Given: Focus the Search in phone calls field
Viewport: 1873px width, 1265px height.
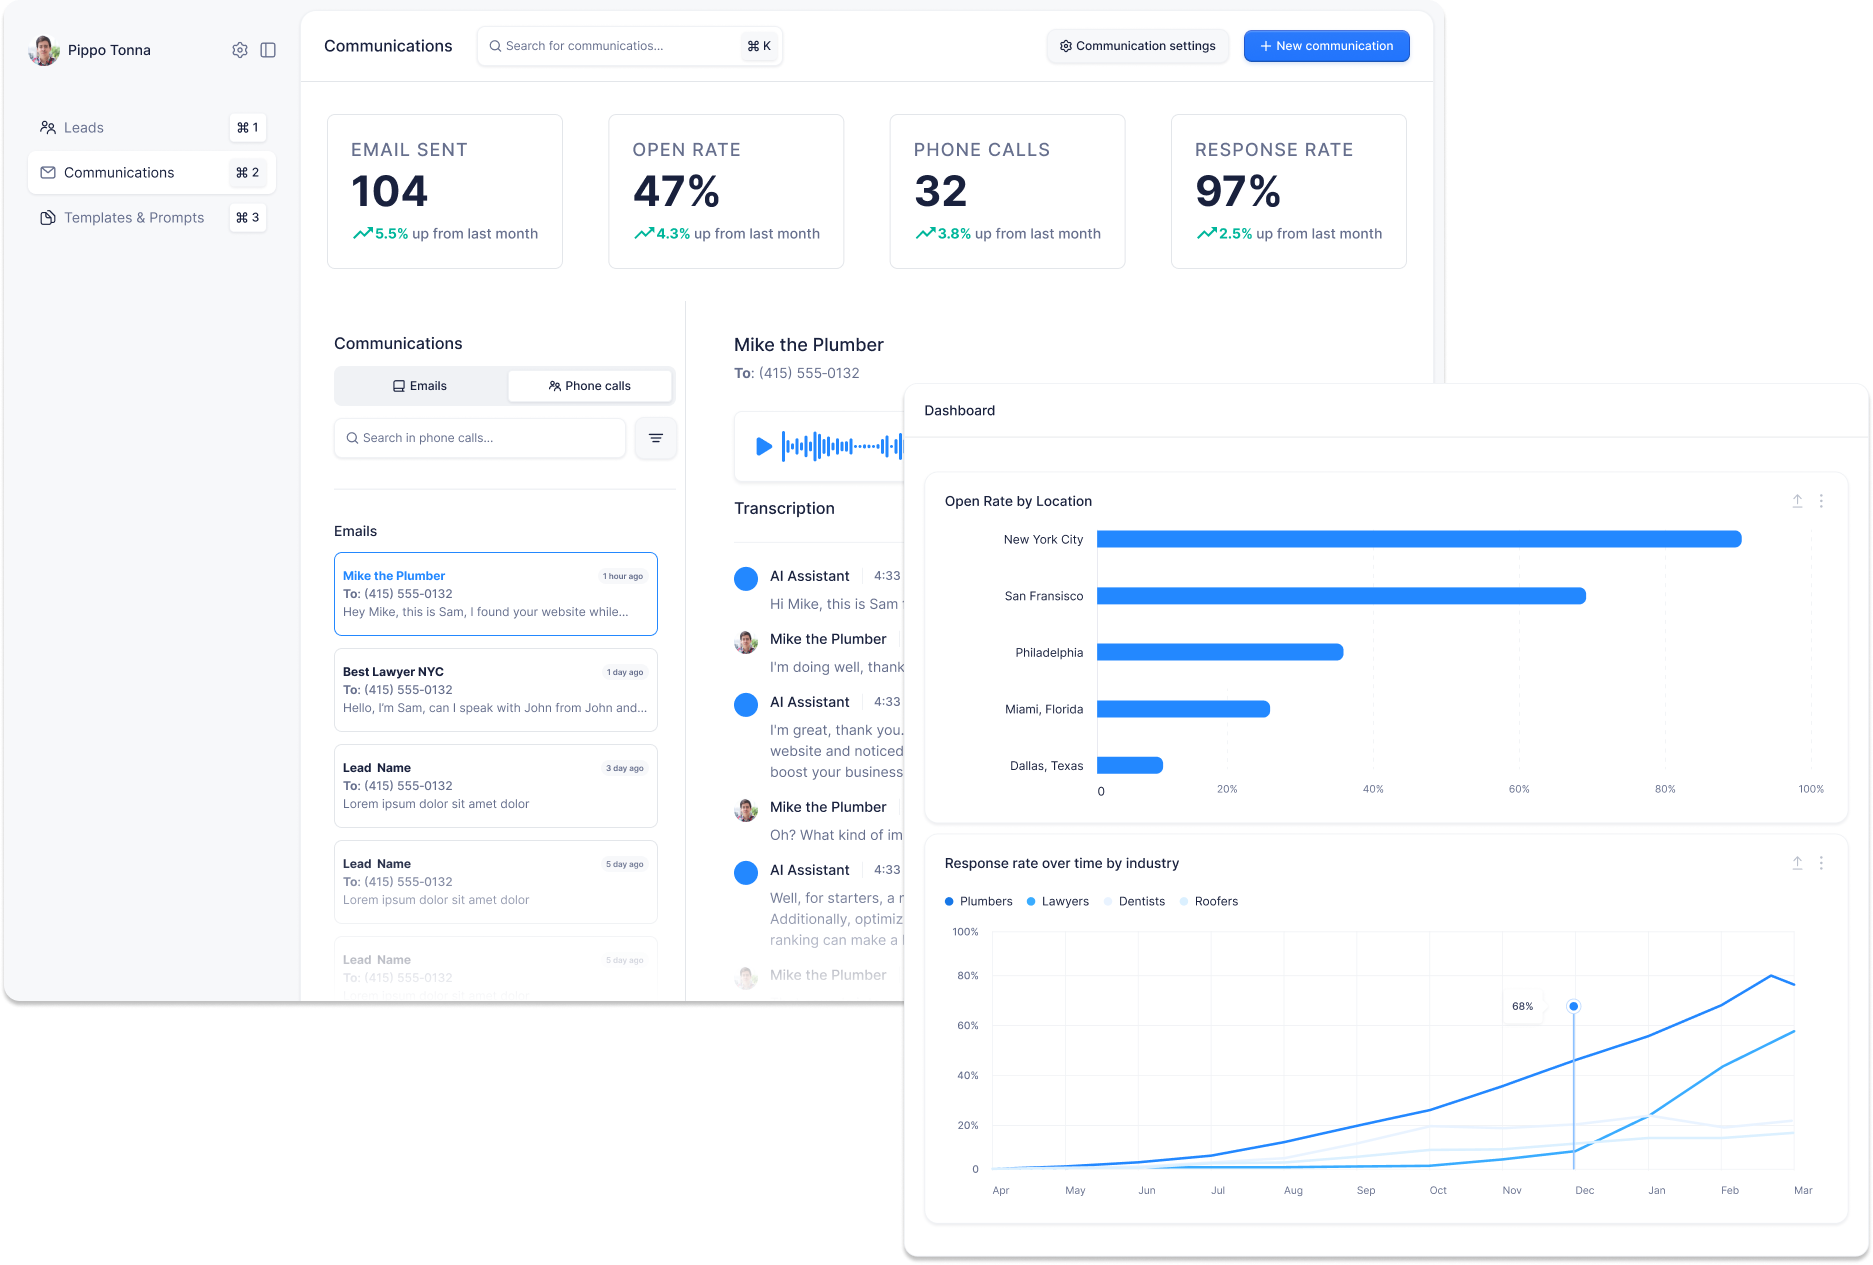Looking at the screenshot, I should click(480, 438).
